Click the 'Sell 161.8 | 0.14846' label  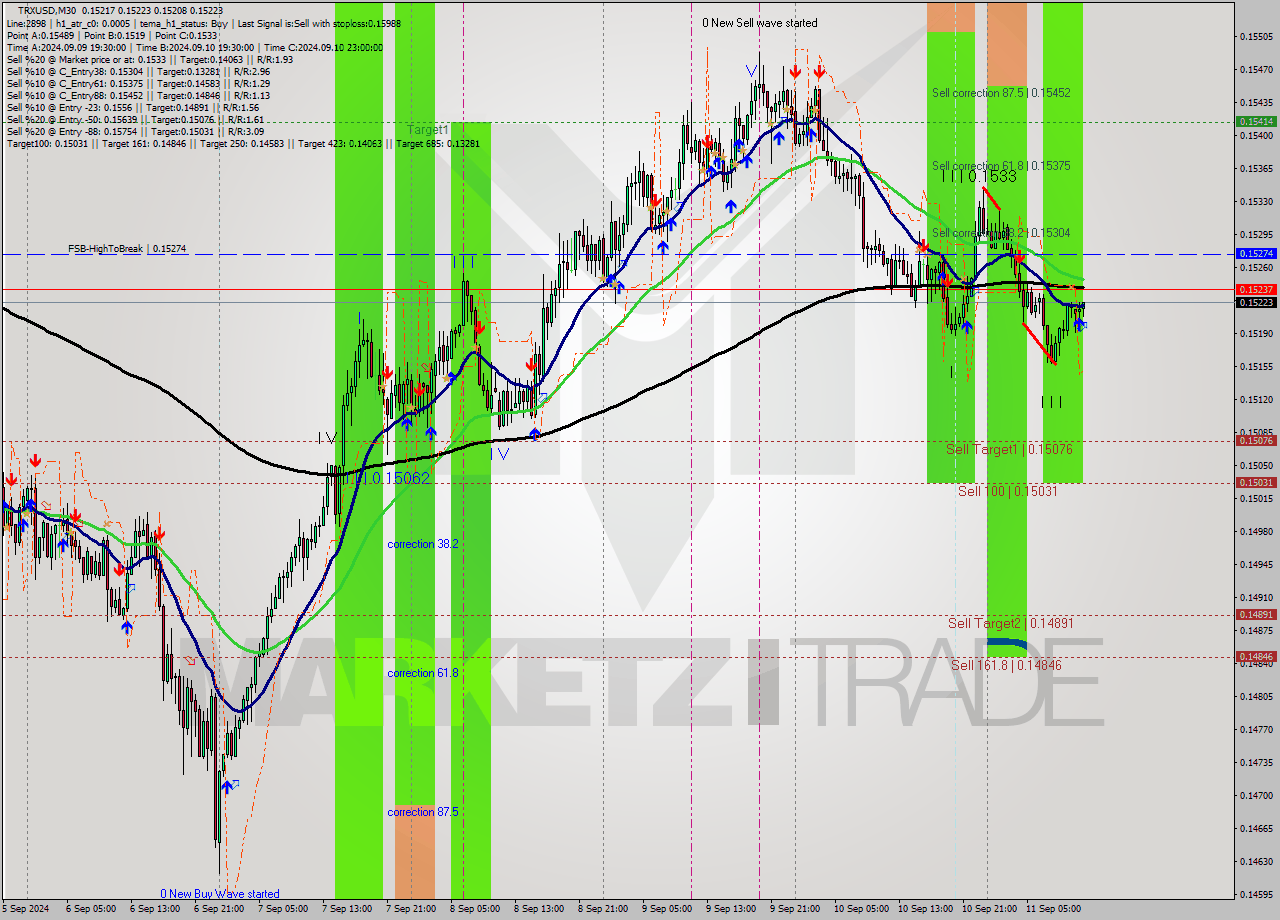1006,665
